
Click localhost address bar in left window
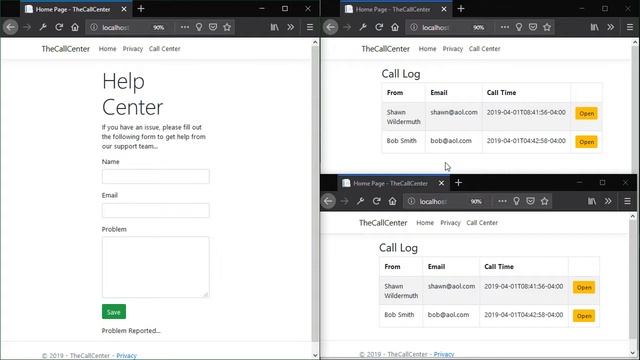pyautogui.click(x=116, y=27)
